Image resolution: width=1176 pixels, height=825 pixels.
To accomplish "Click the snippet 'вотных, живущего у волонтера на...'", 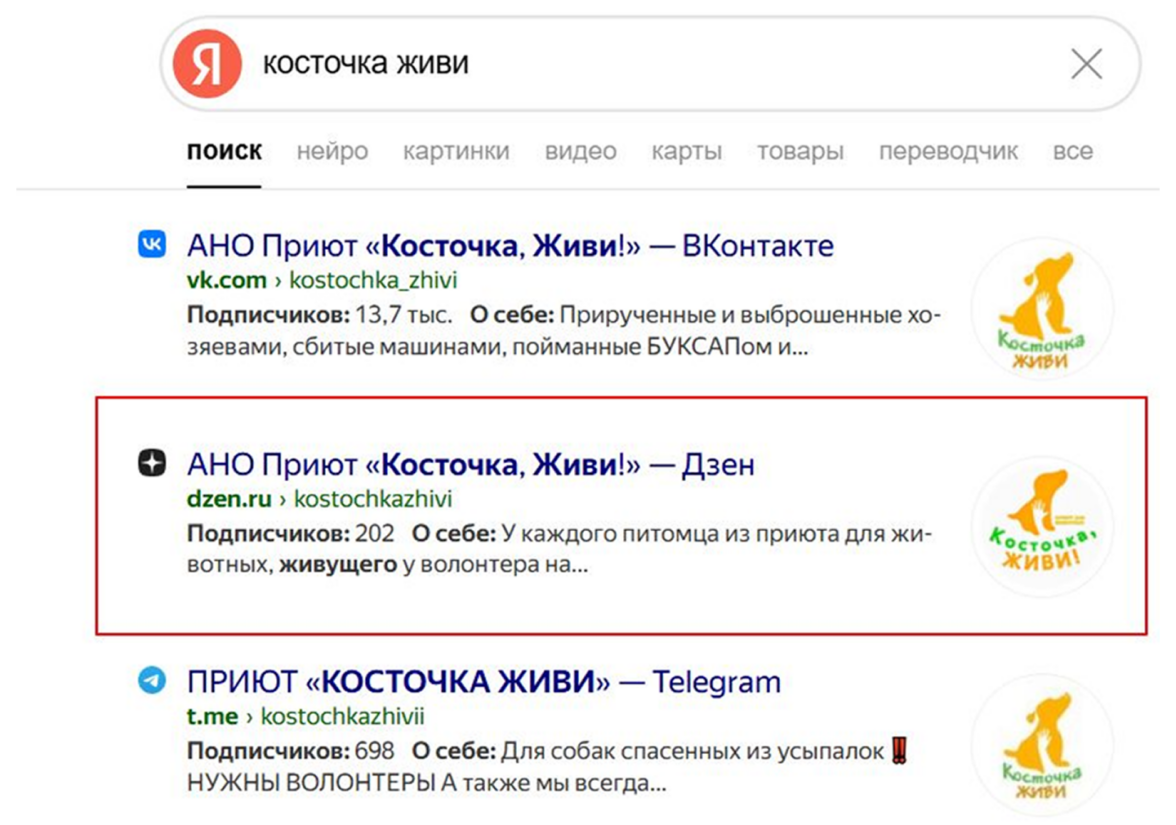I will [387, 564].
